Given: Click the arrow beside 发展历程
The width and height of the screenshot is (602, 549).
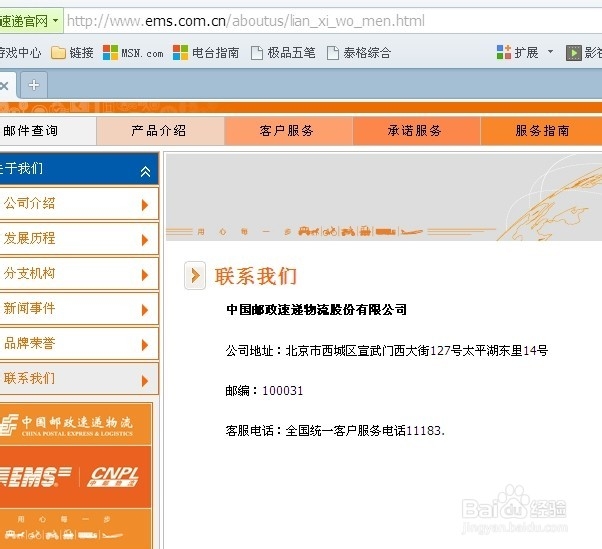Looking at the screenshot, I should click(145, 240).
